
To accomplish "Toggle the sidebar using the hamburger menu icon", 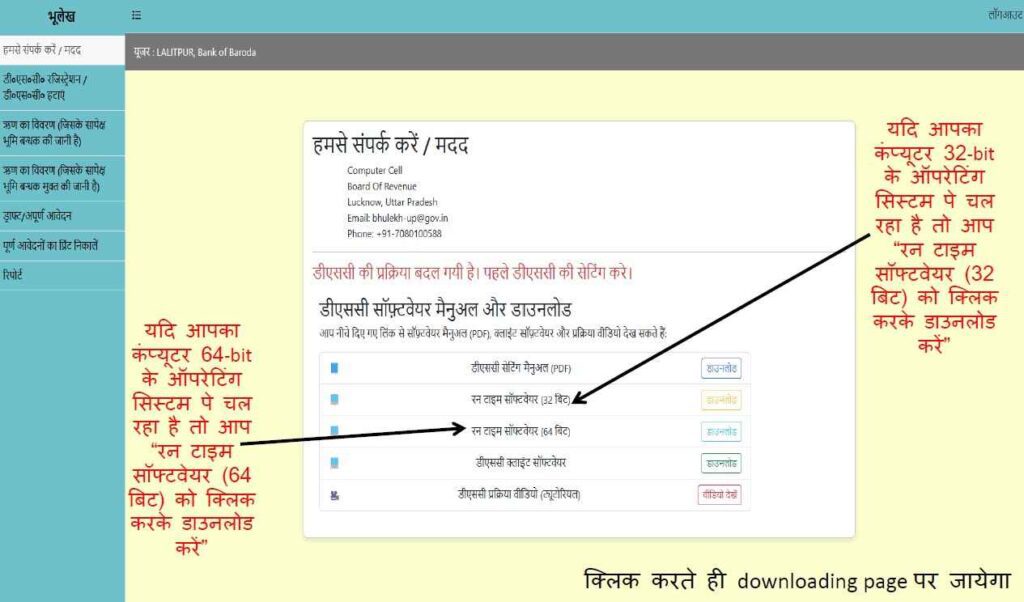I will pyautogui.click(x=136, y=16).
